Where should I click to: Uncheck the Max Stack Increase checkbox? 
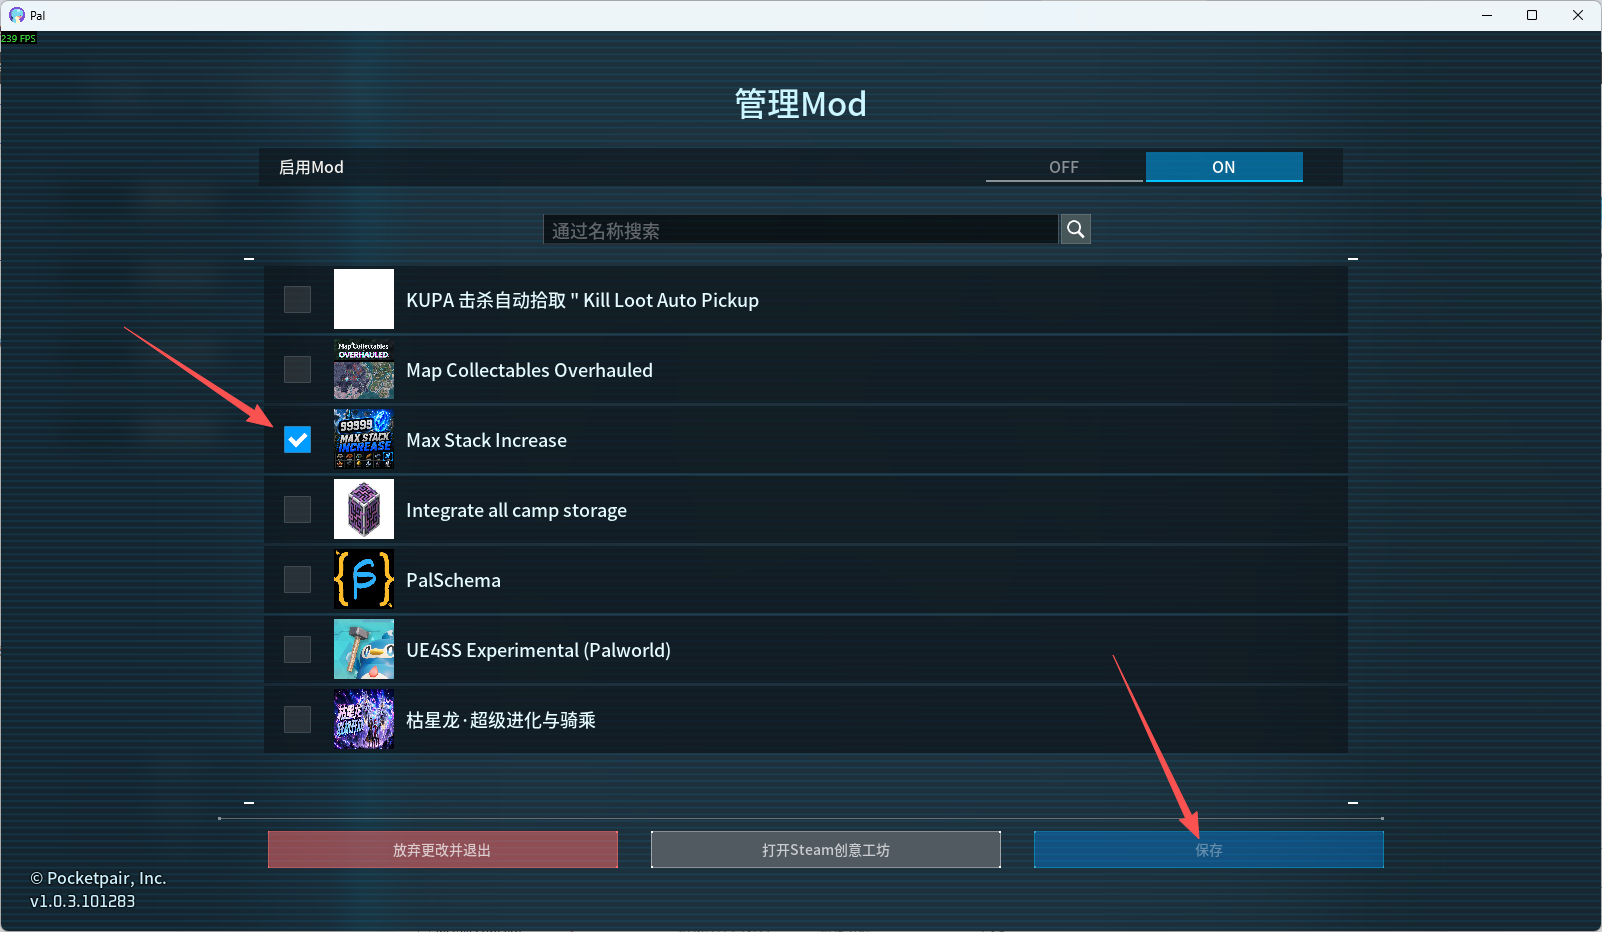coord(297,439)
